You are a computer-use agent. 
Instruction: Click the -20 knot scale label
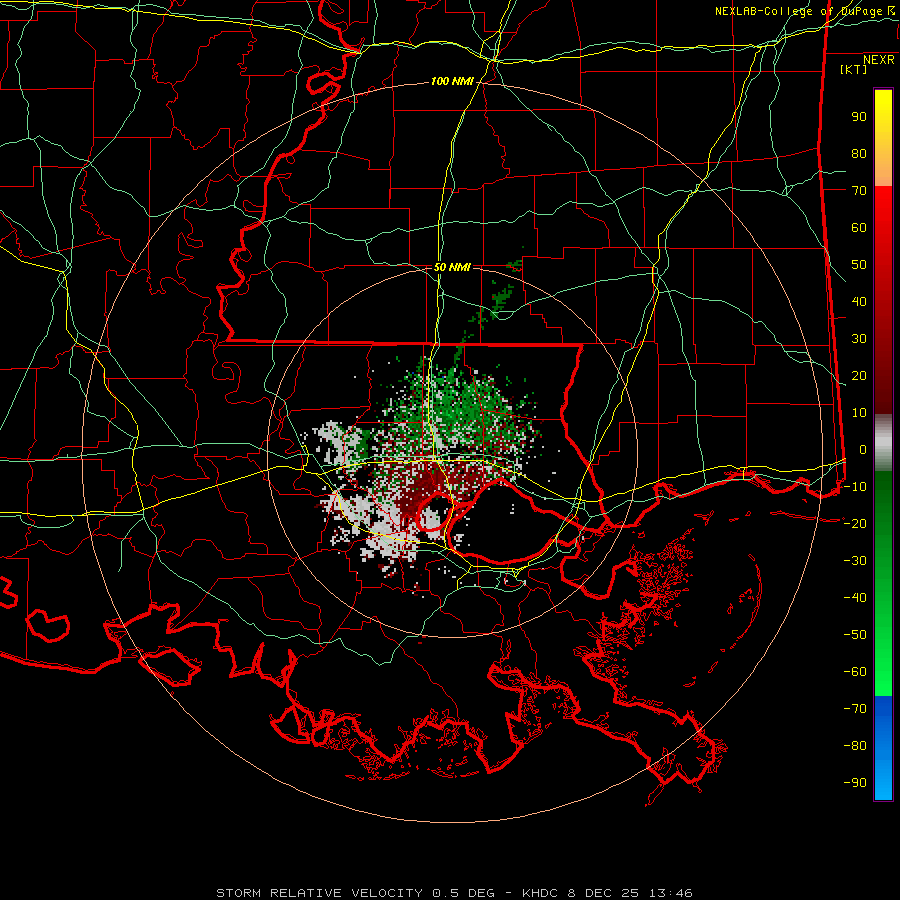point(855,524)
